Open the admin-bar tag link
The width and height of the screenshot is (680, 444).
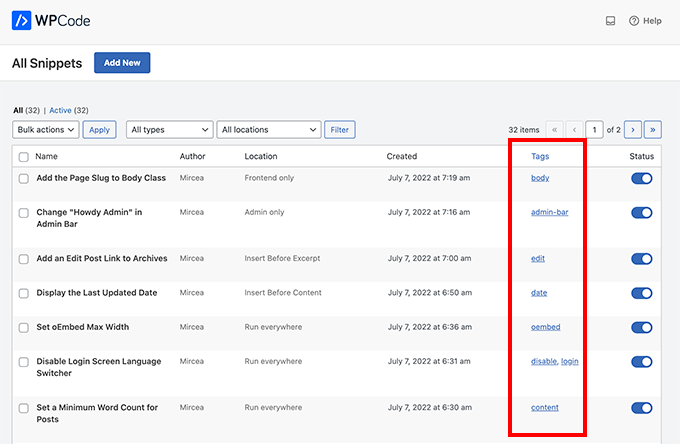coord(549,212)
